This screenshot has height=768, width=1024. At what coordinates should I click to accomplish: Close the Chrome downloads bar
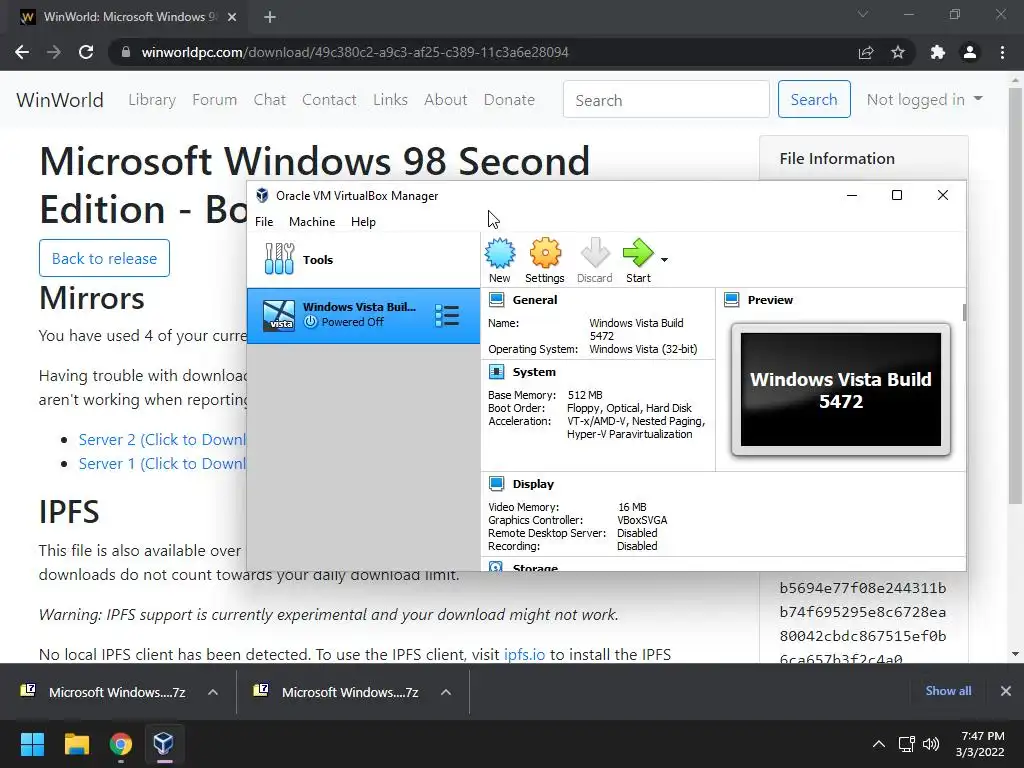[x=1006, y=691]
